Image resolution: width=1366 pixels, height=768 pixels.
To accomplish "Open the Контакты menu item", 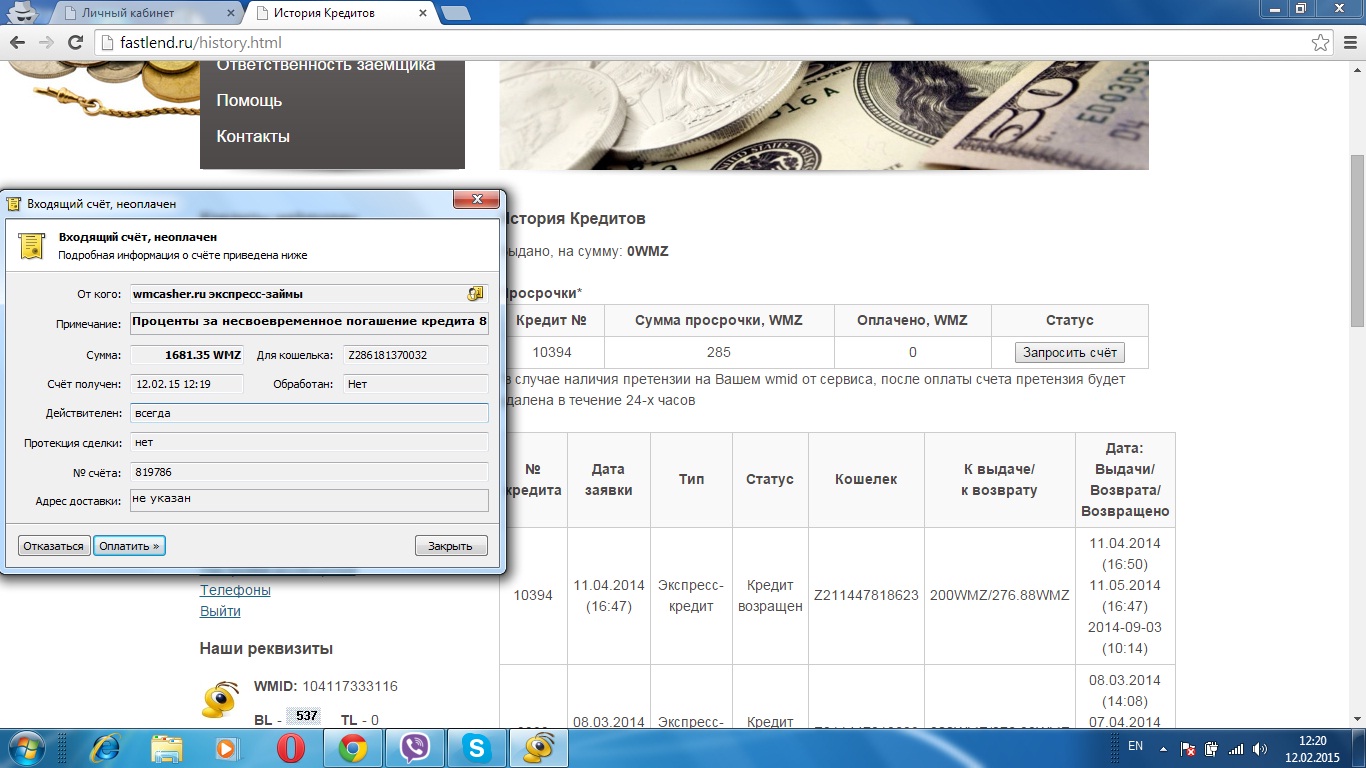I will coord(253,136).
